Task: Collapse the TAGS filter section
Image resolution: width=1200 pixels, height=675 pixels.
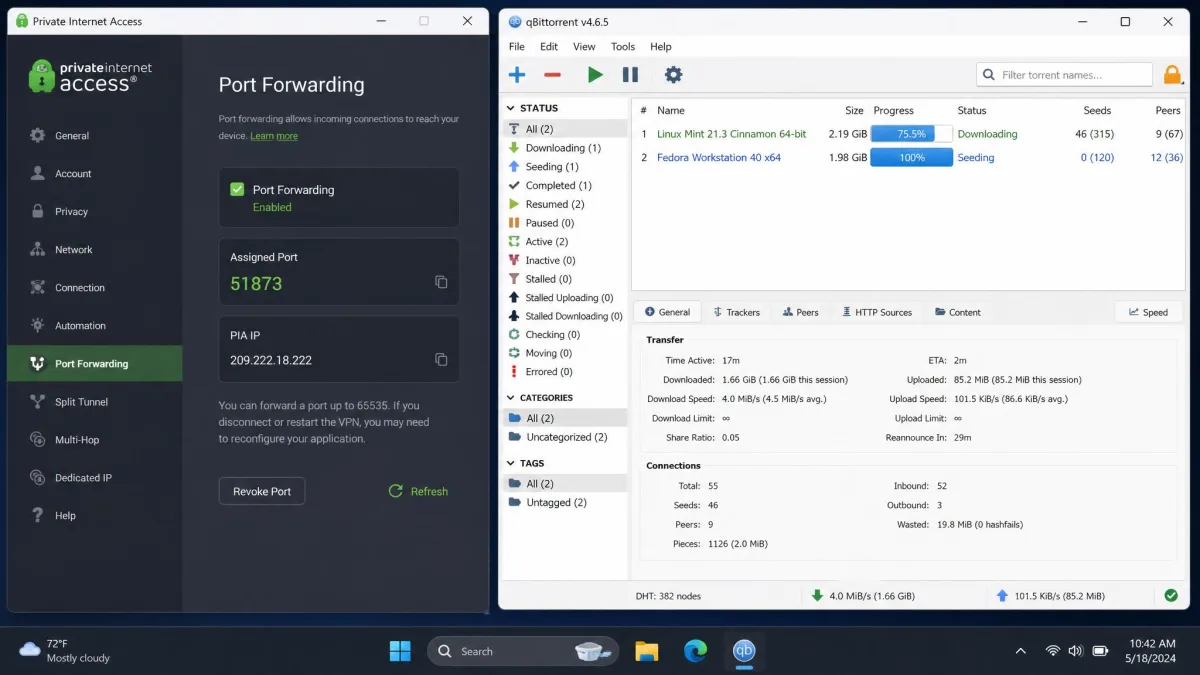Action: coord(511,464)
